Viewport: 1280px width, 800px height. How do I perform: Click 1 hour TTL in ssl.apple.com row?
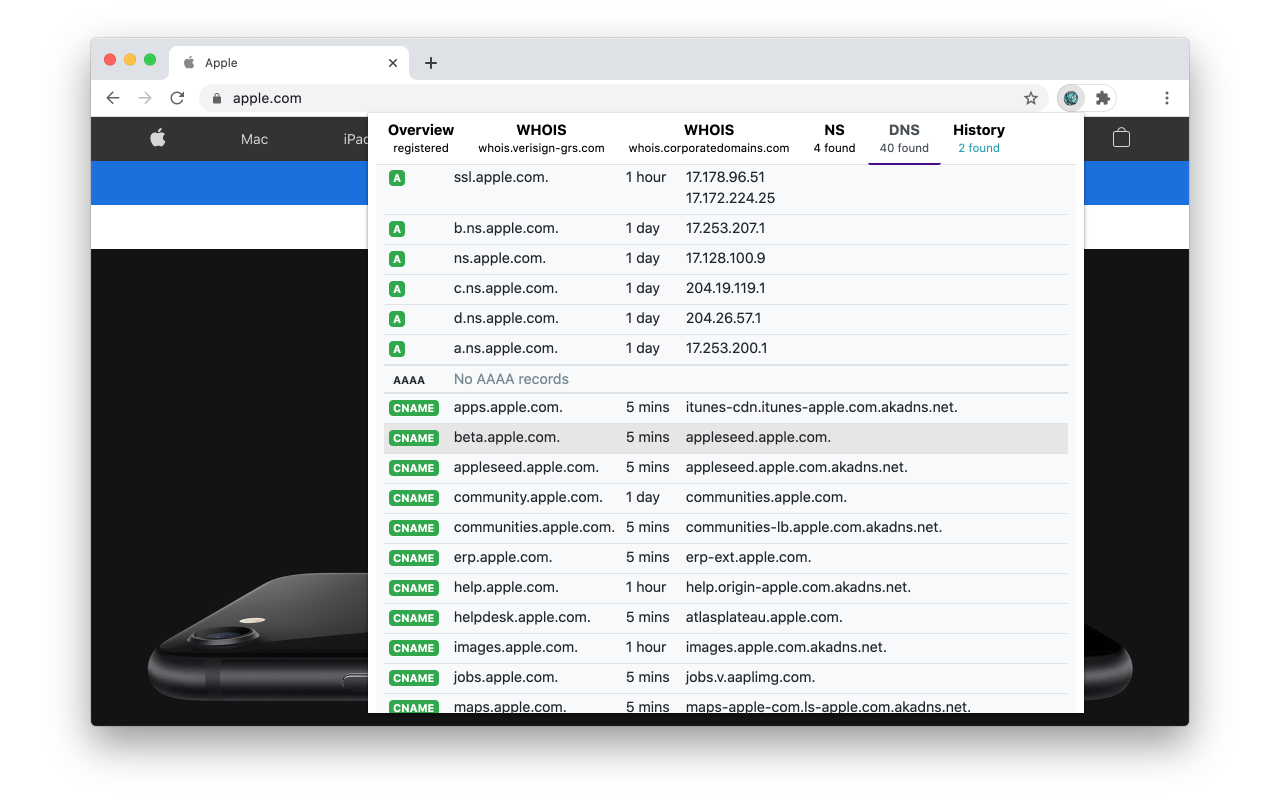point(646,177)
